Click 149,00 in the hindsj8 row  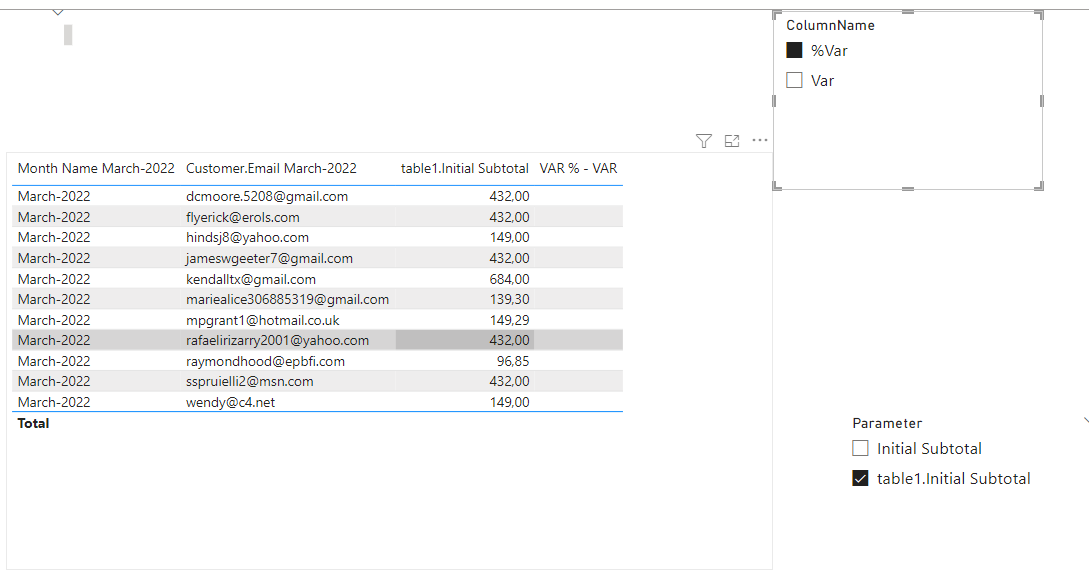(x=509, y=237)
